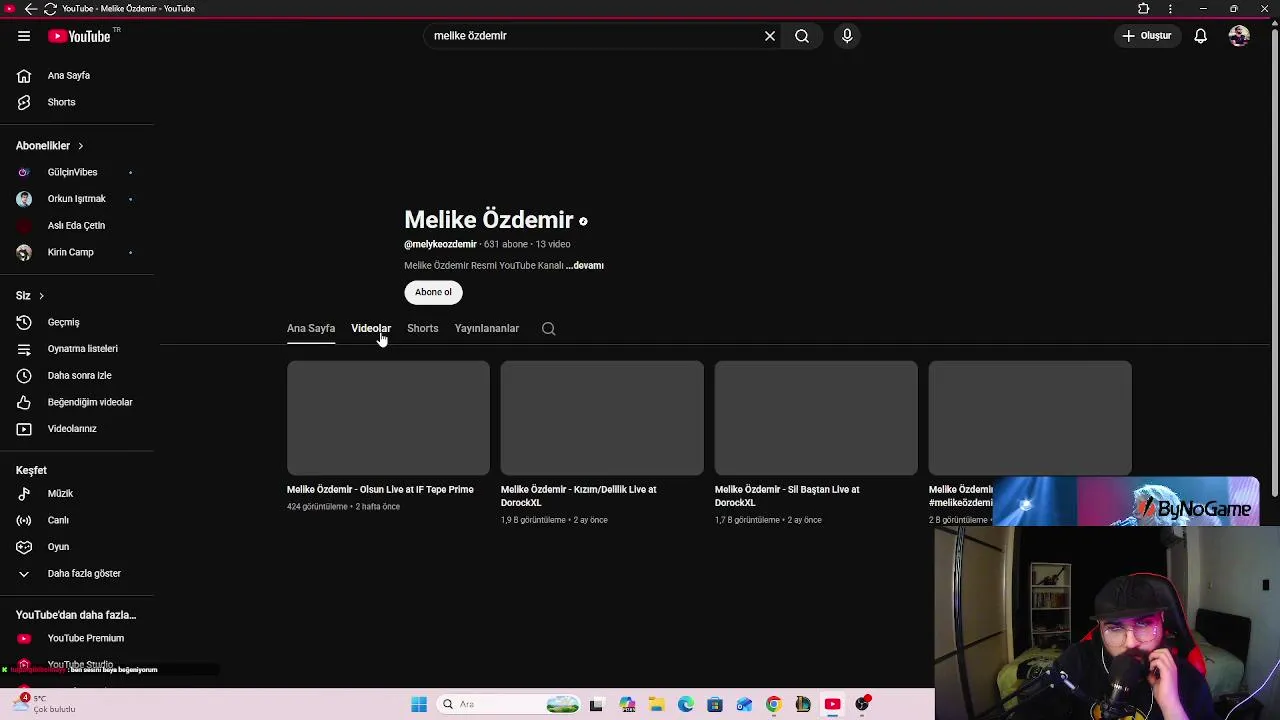
Task: Start voice search with the microphone
Action: pos(847,36)
